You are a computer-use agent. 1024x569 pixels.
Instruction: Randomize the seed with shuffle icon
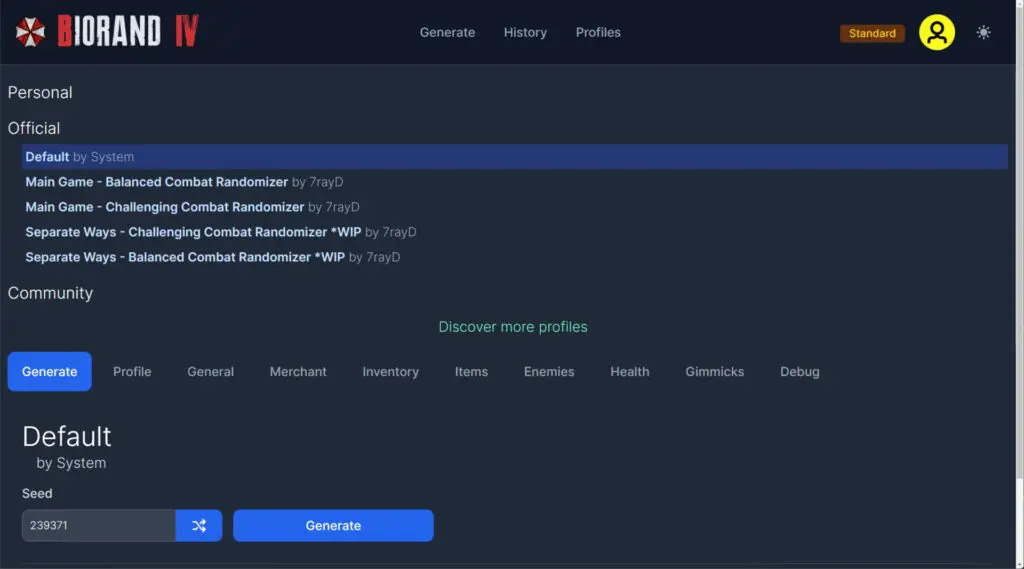(x=199, y=525)
